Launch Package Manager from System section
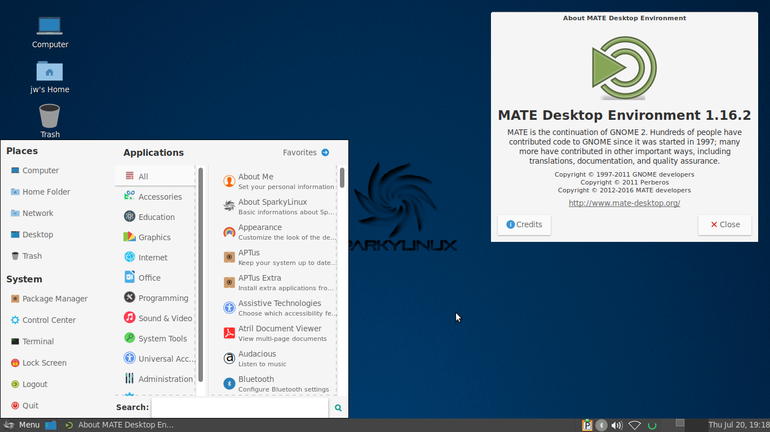Viewport: 770px width, 432px height. 49,298
